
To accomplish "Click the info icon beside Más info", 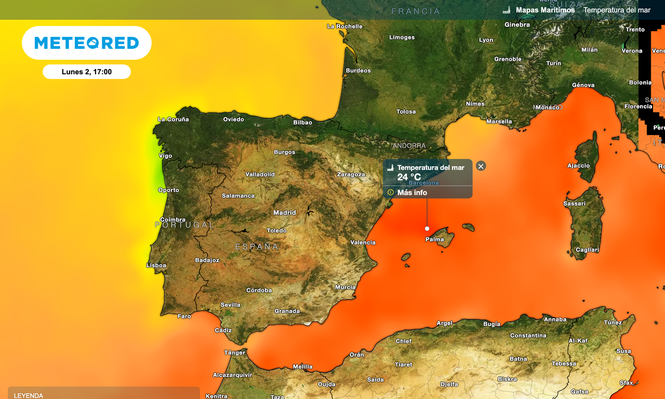I will [391, 193].
